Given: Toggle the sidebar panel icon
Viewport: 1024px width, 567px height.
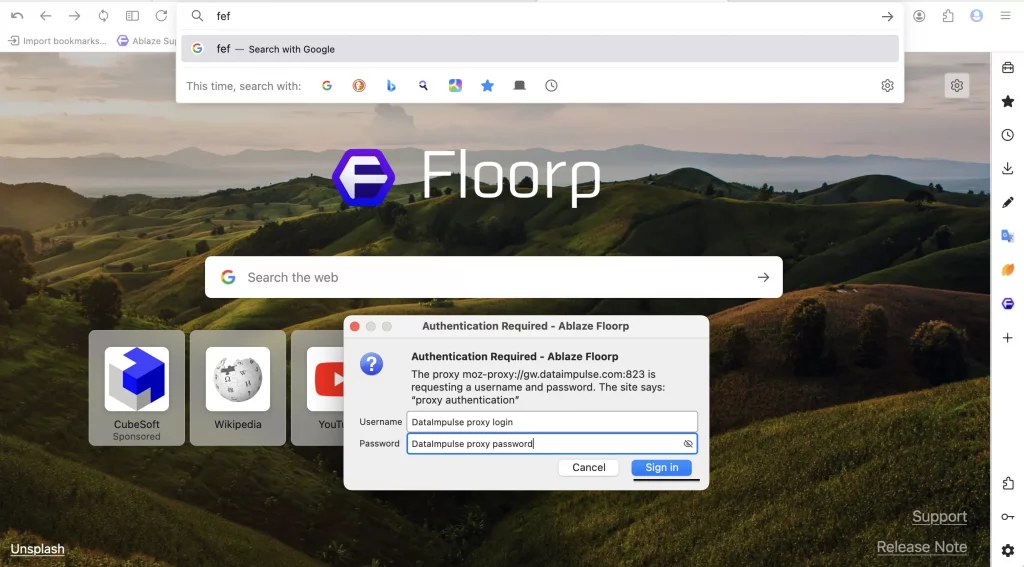Looking at the screenshot, I should tap(132, 16).
